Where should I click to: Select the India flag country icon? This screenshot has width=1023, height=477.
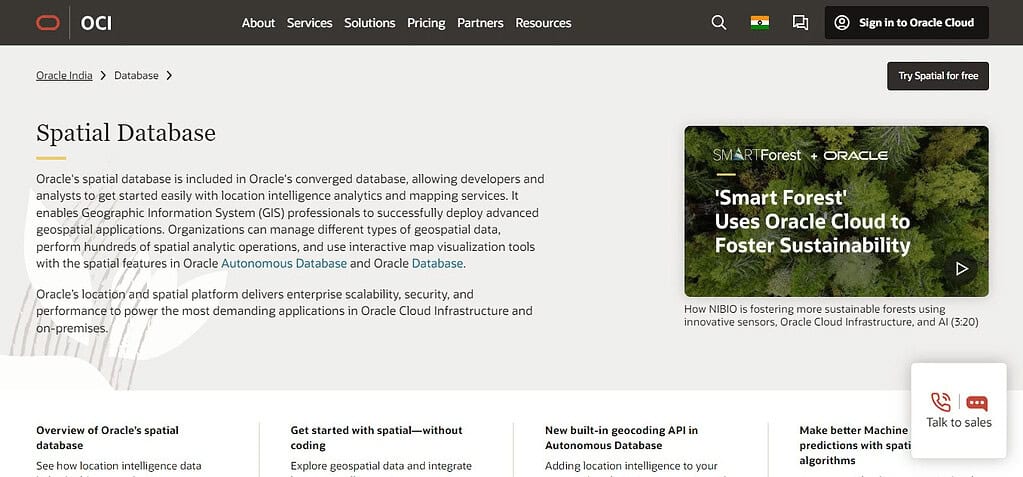[759, 23]
